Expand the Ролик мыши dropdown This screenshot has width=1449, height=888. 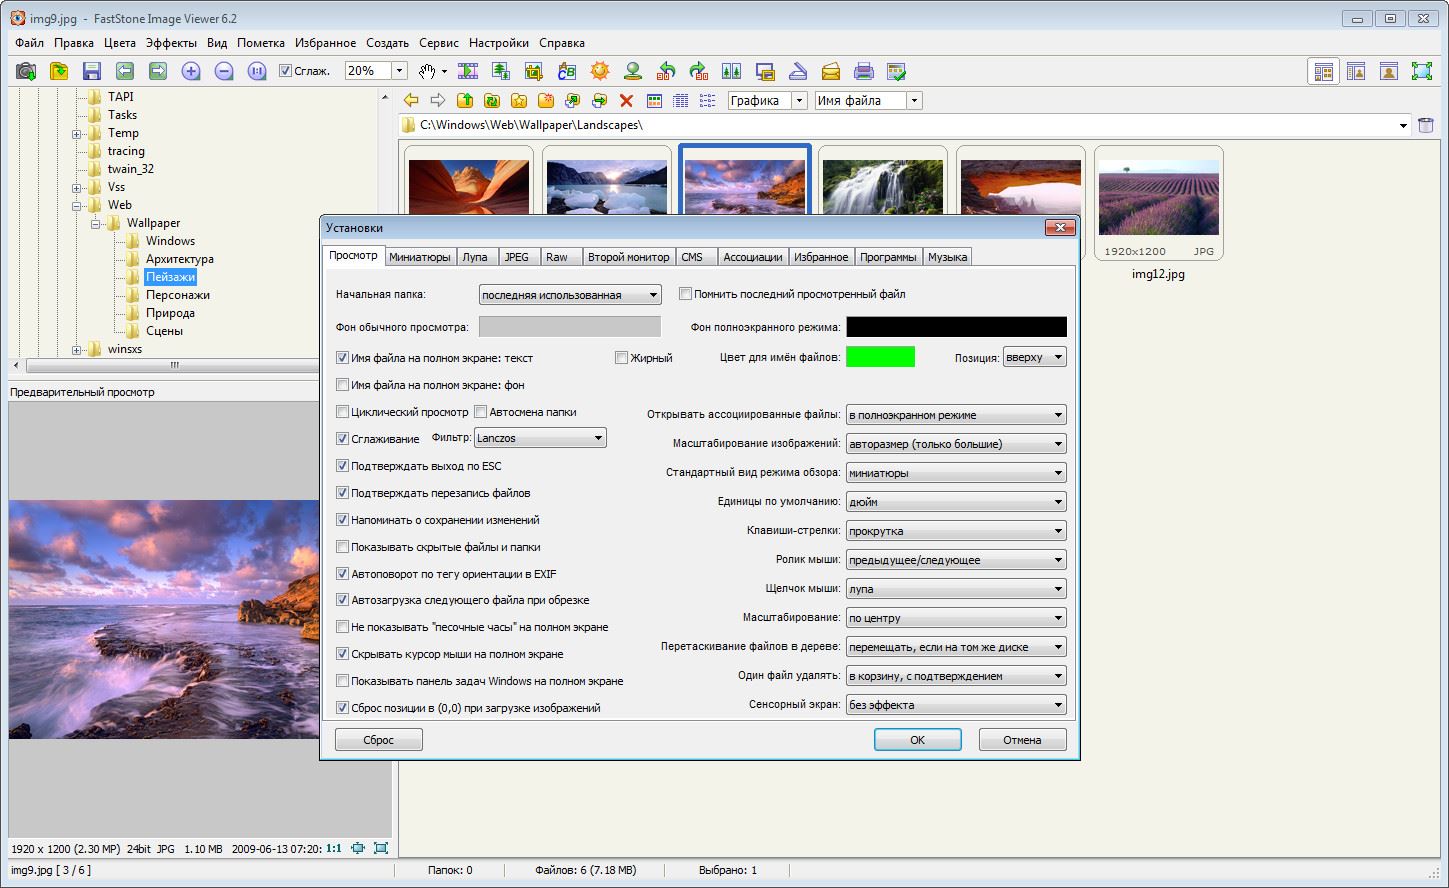(956, 560)
